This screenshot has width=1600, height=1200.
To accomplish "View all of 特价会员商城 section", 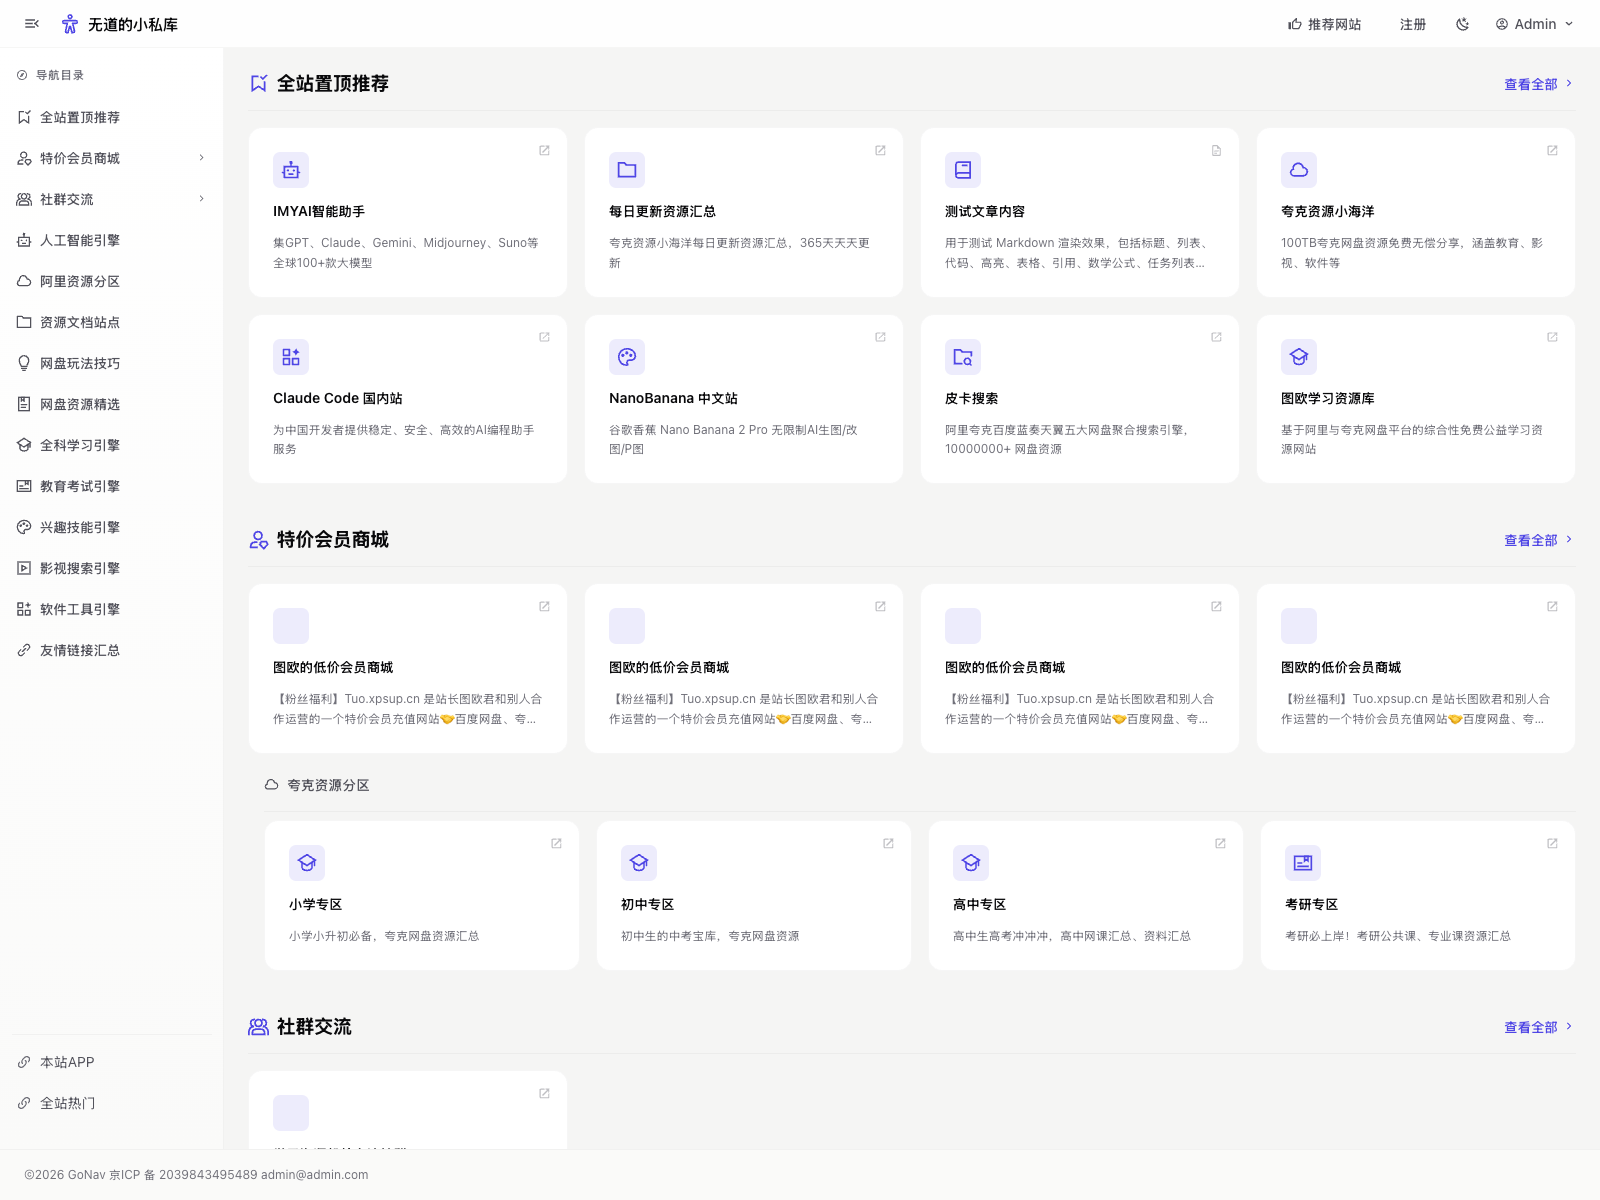I will (x=1539, y=540).
